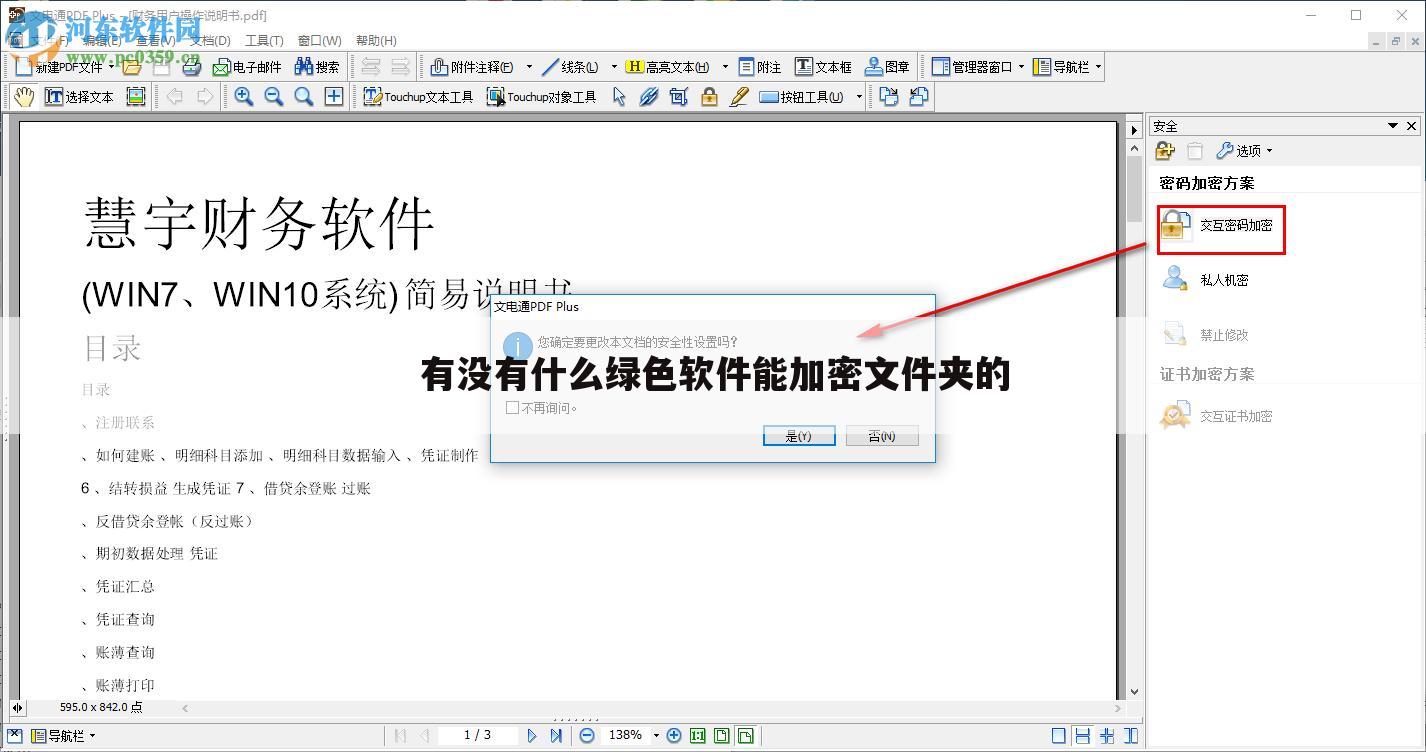
Task: Click the add security policy icon
Action: click(1165, 151)
